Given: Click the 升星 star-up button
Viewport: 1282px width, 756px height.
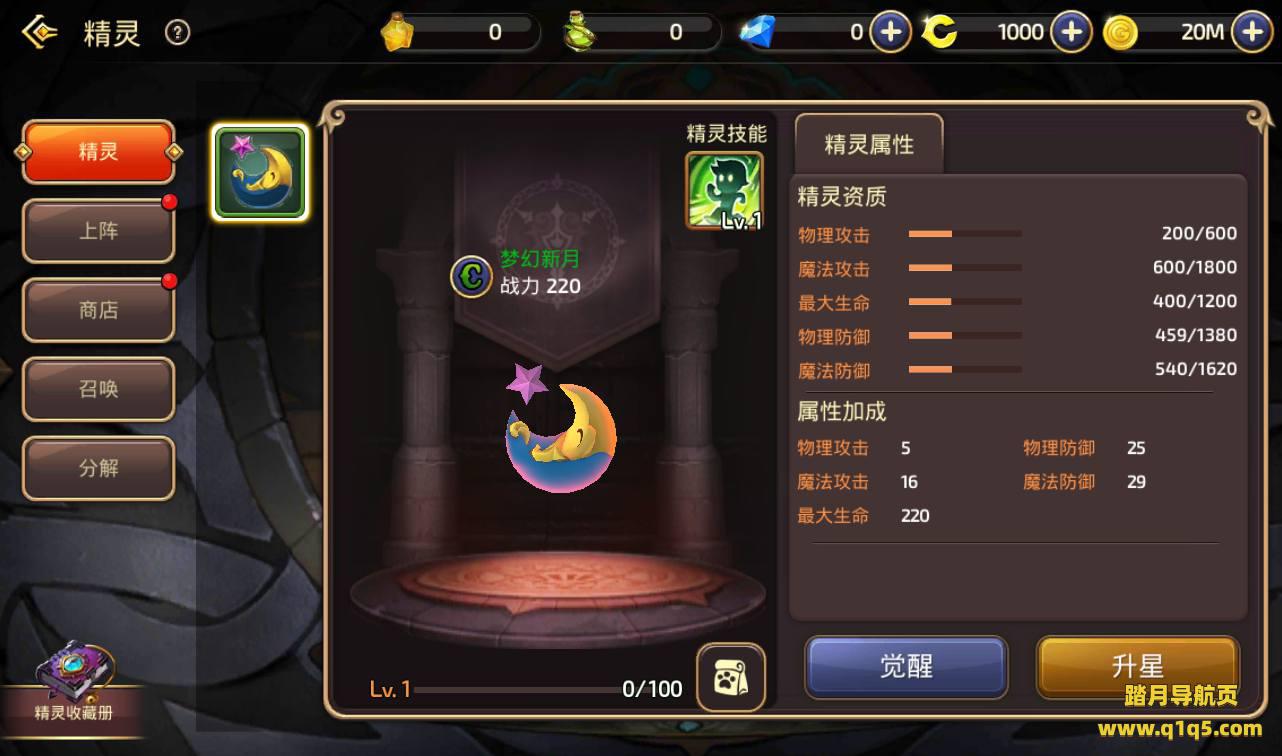Looking at the screenshot, I should [x=1138, y=667].
